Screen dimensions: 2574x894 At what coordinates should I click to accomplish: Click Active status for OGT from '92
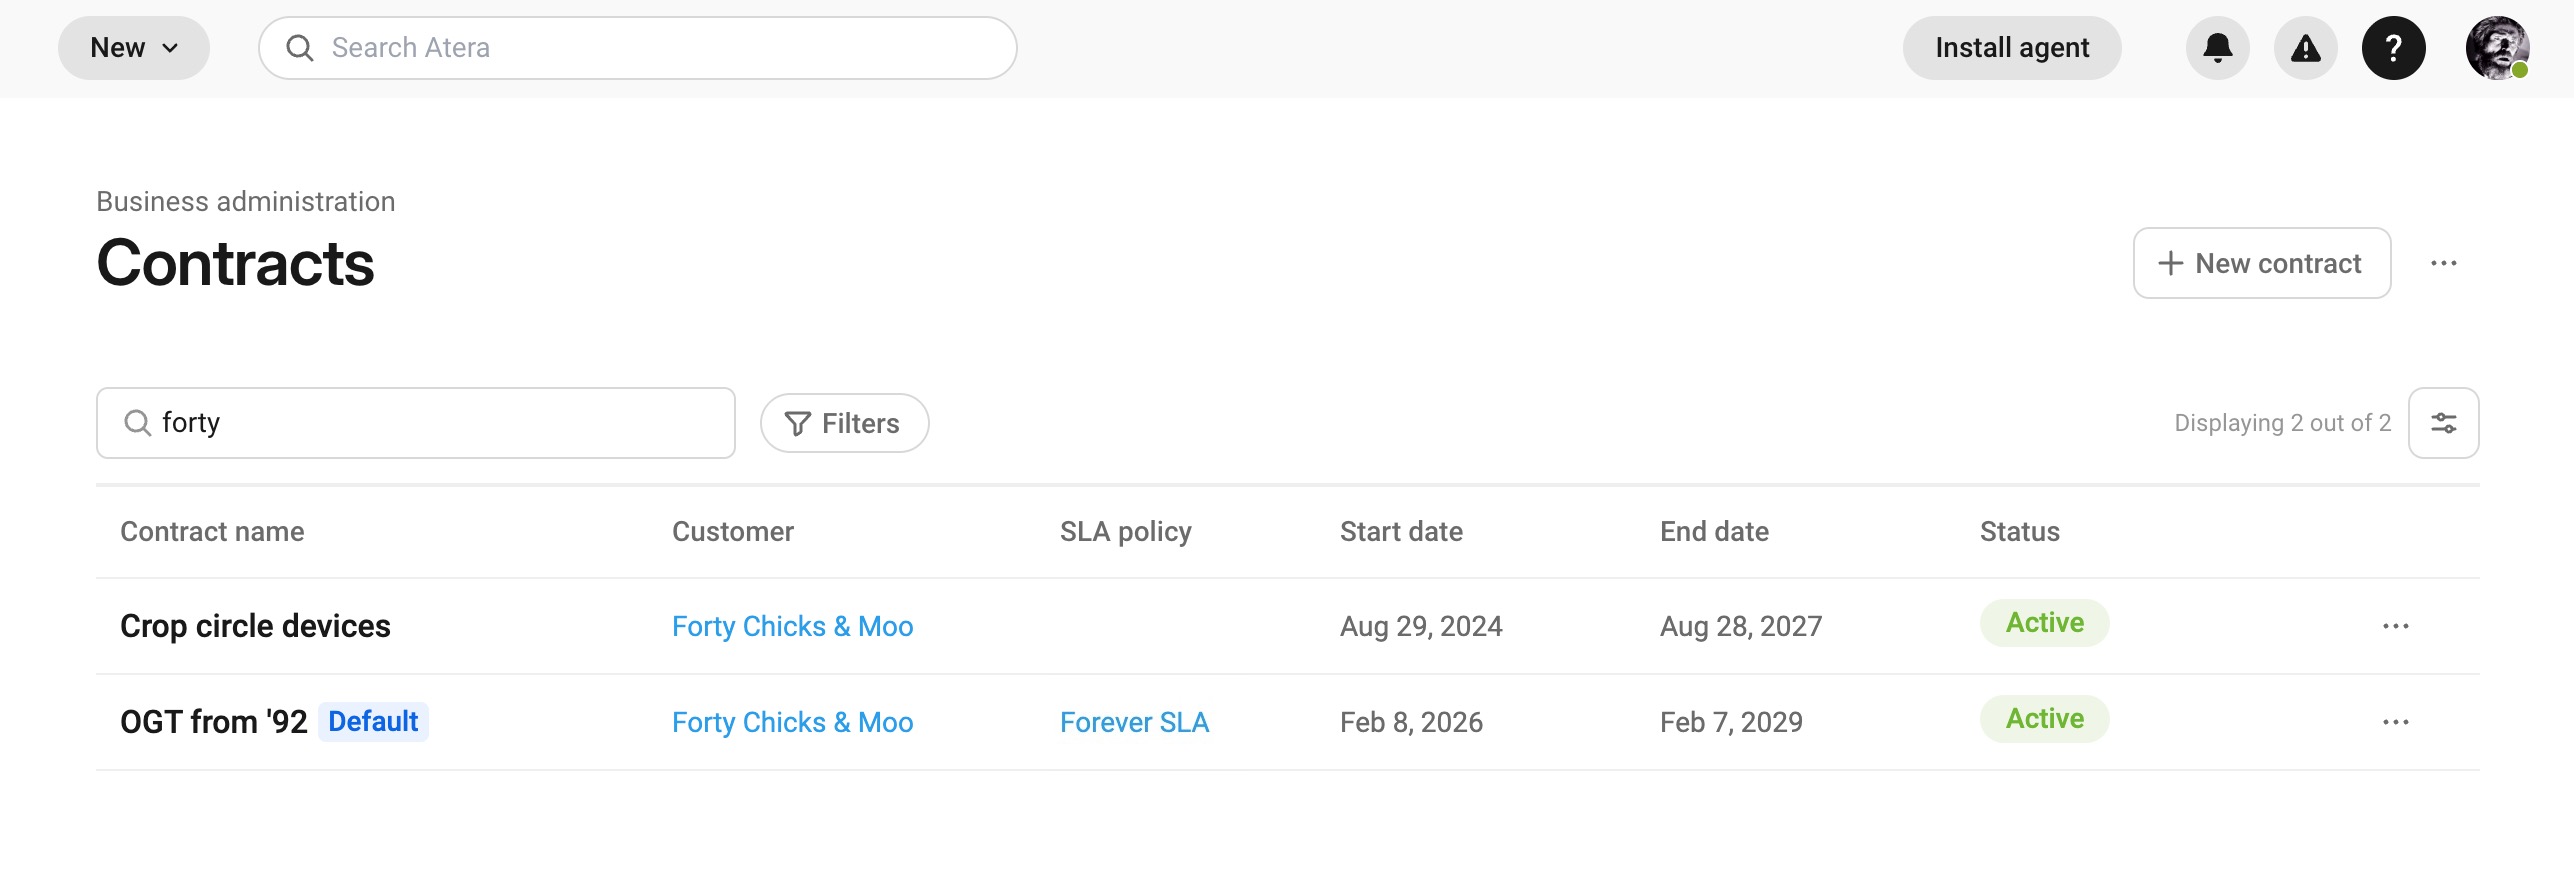pyautogui.click(x=2045, y=719)
